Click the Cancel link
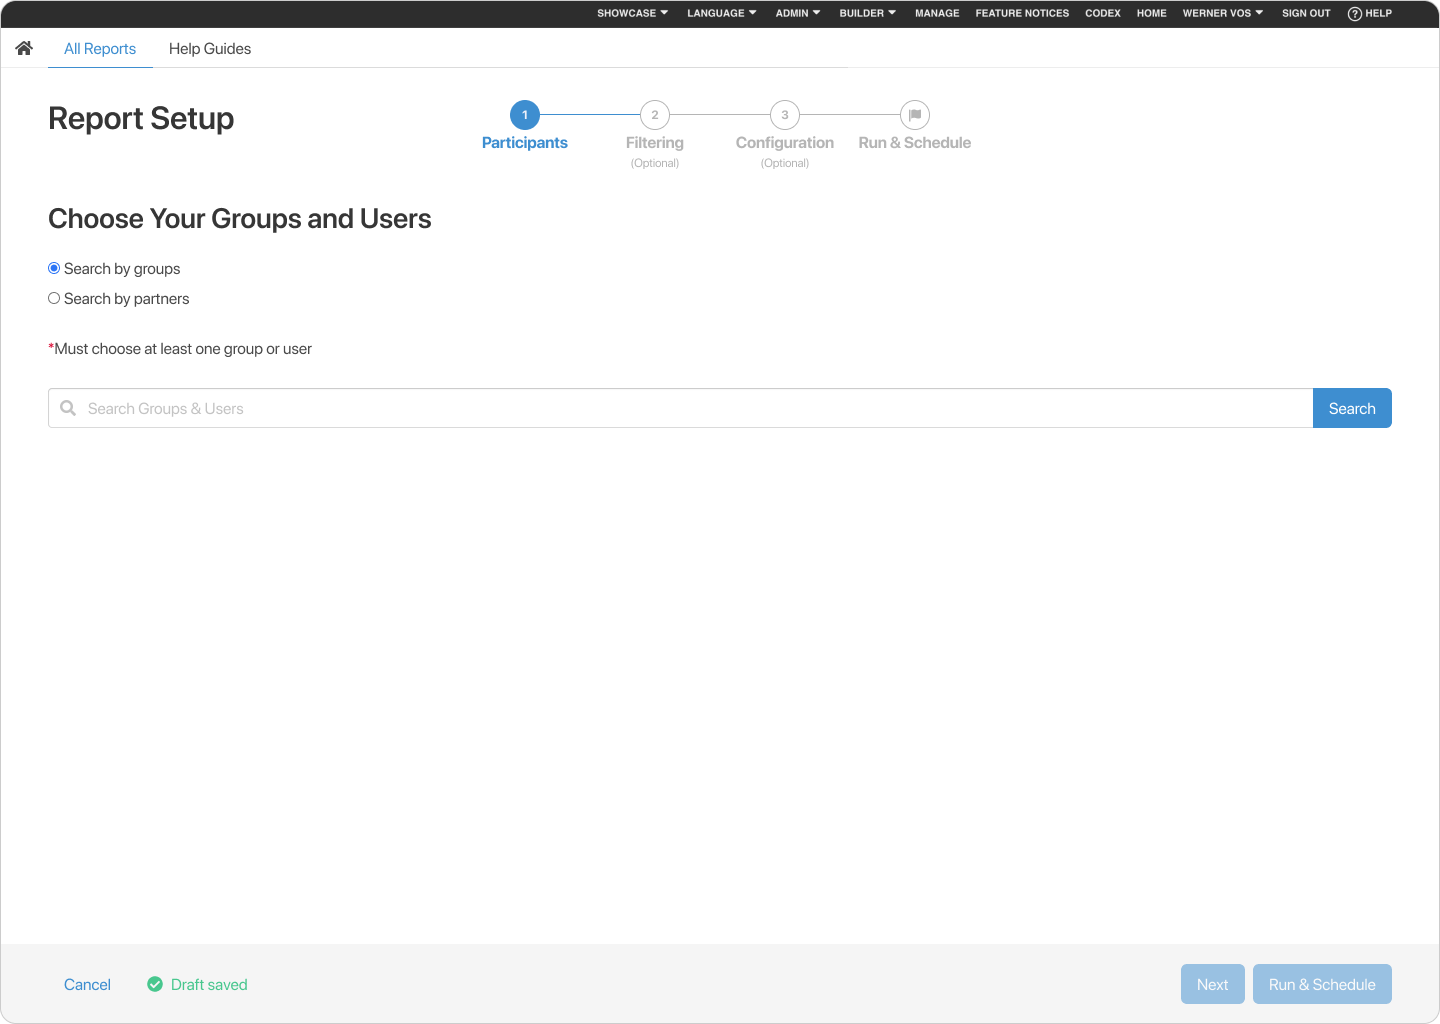This screenshot has height=1024, width=1440. (87, 984)
